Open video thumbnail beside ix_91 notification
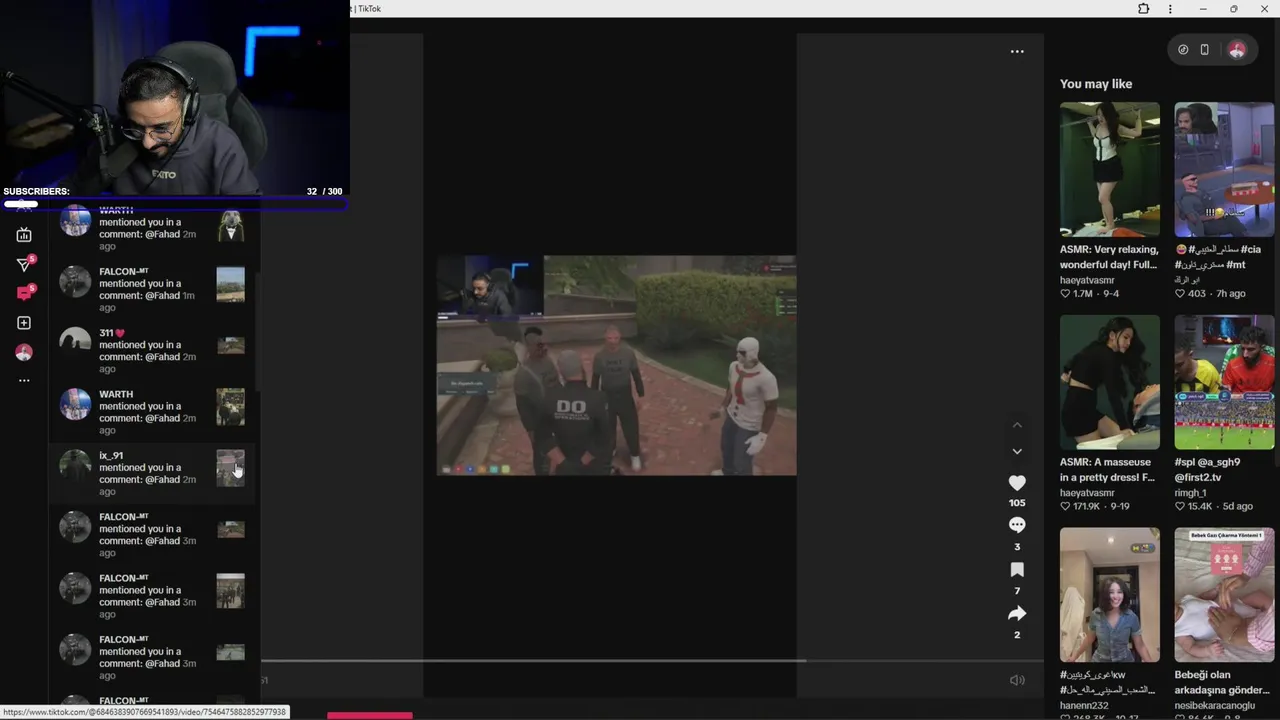The image size is (1280, 720). [230, 468]
